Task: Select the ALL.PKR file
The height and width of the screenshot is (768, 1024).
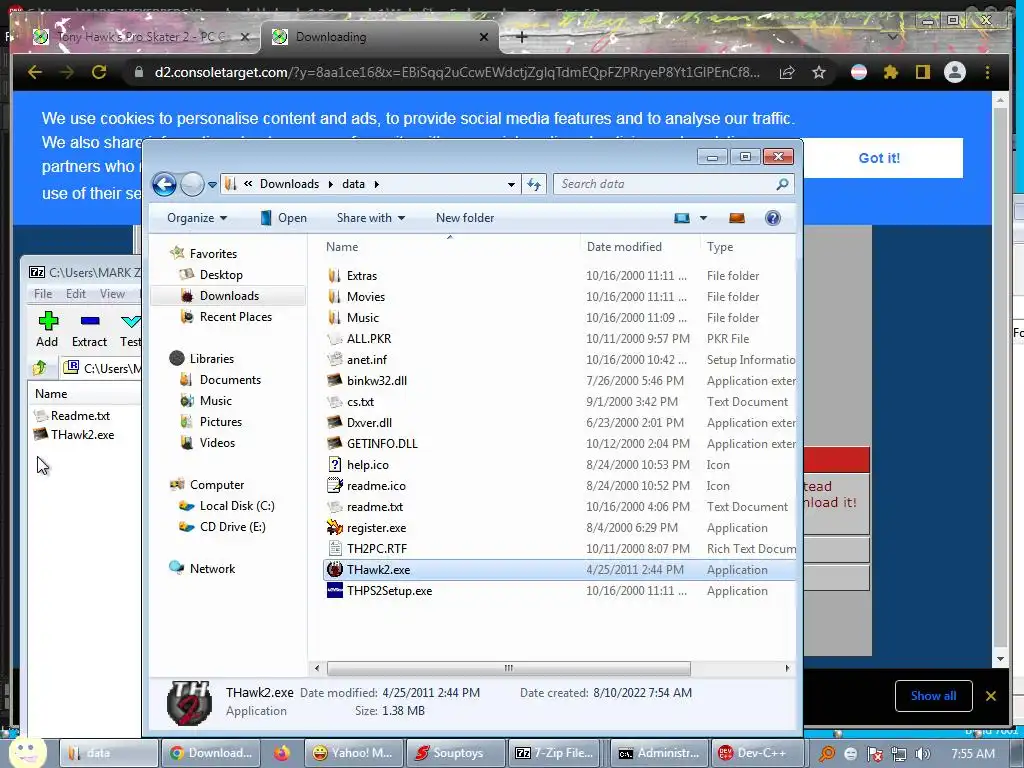Action: click(369, 339)
